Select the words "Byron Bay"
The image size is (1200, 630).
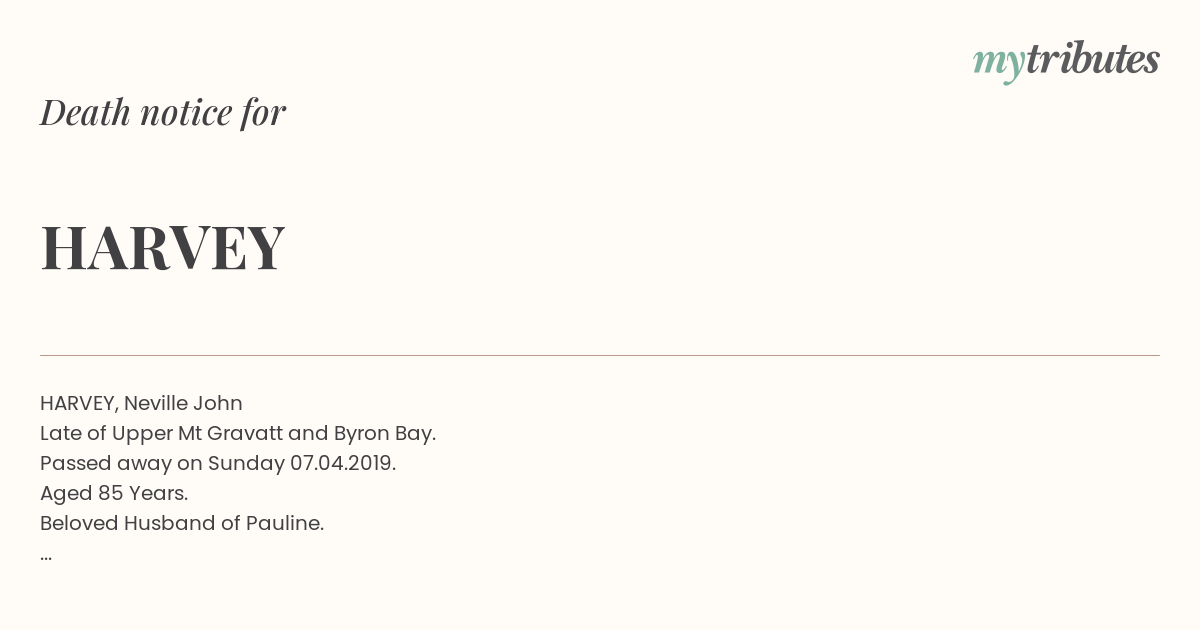(x=382, y=434)
